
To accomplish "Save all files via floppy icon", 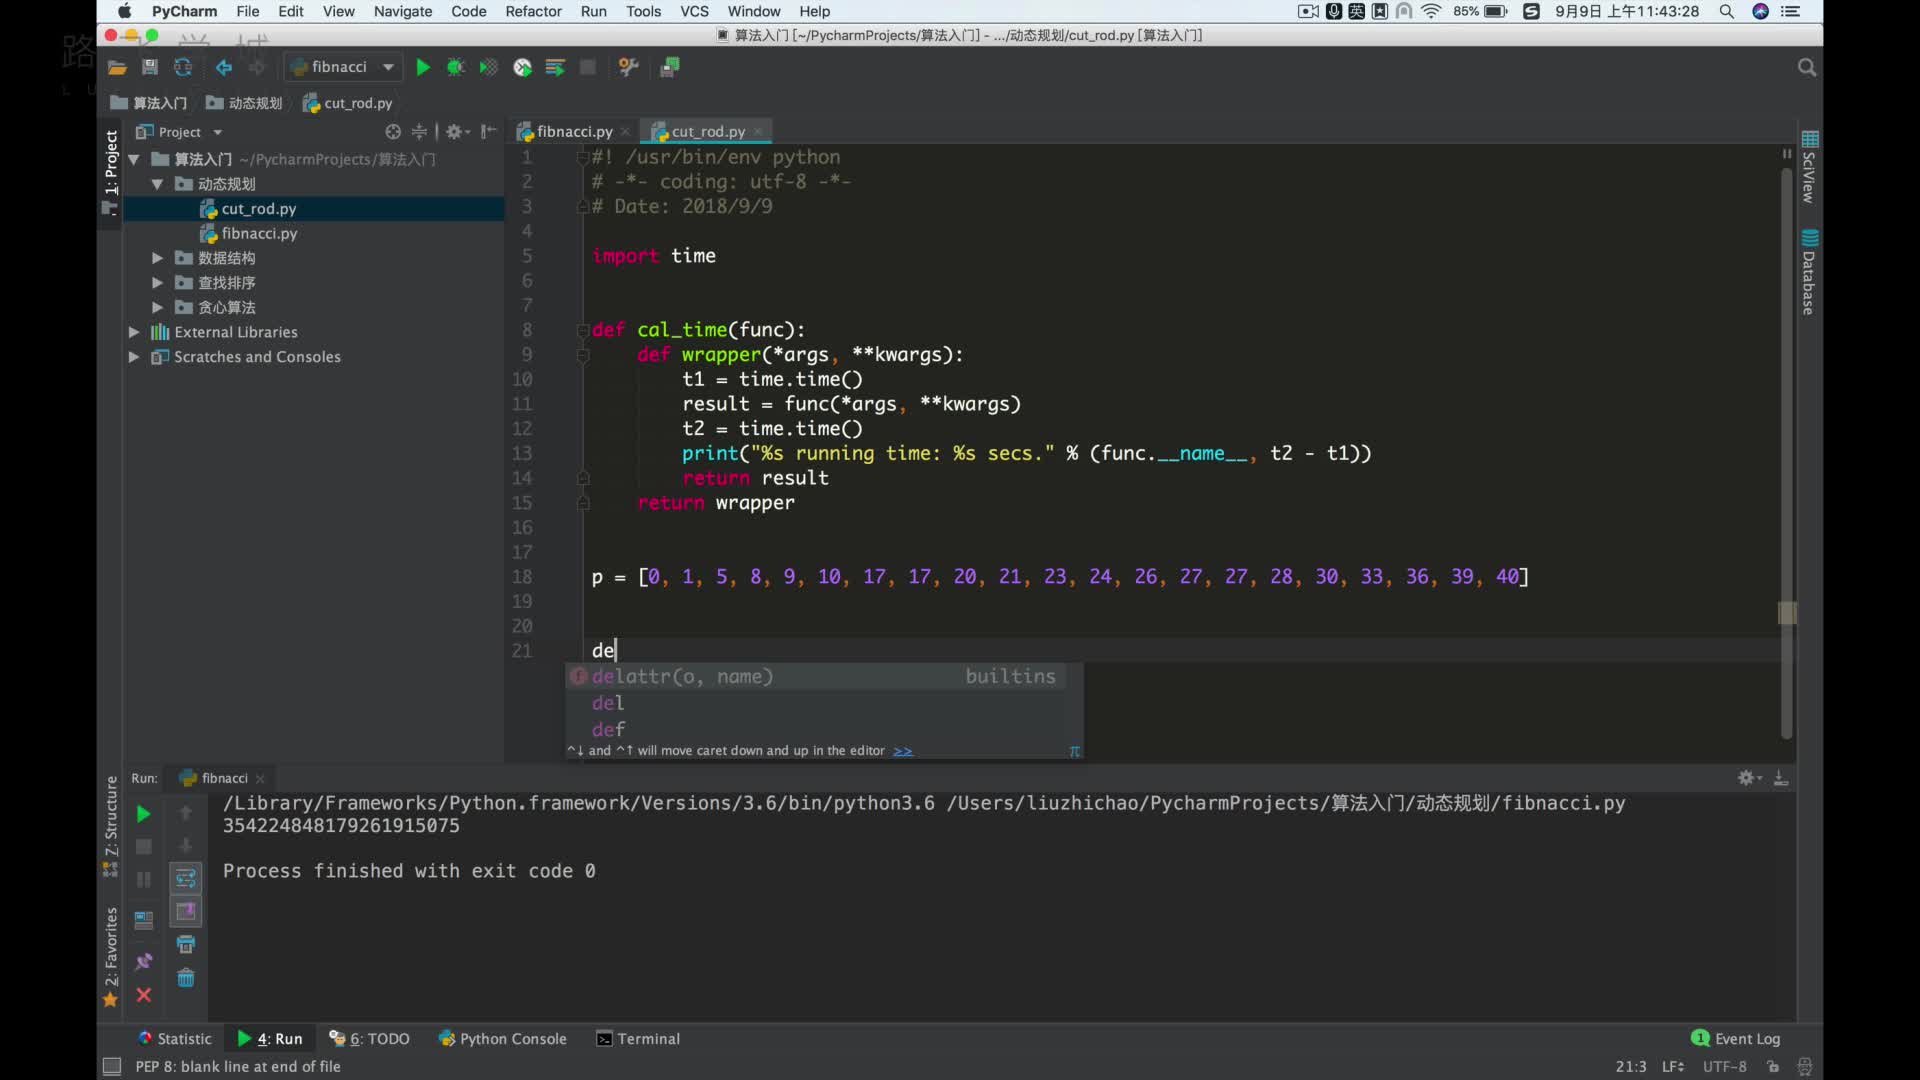I will (150, 67).
